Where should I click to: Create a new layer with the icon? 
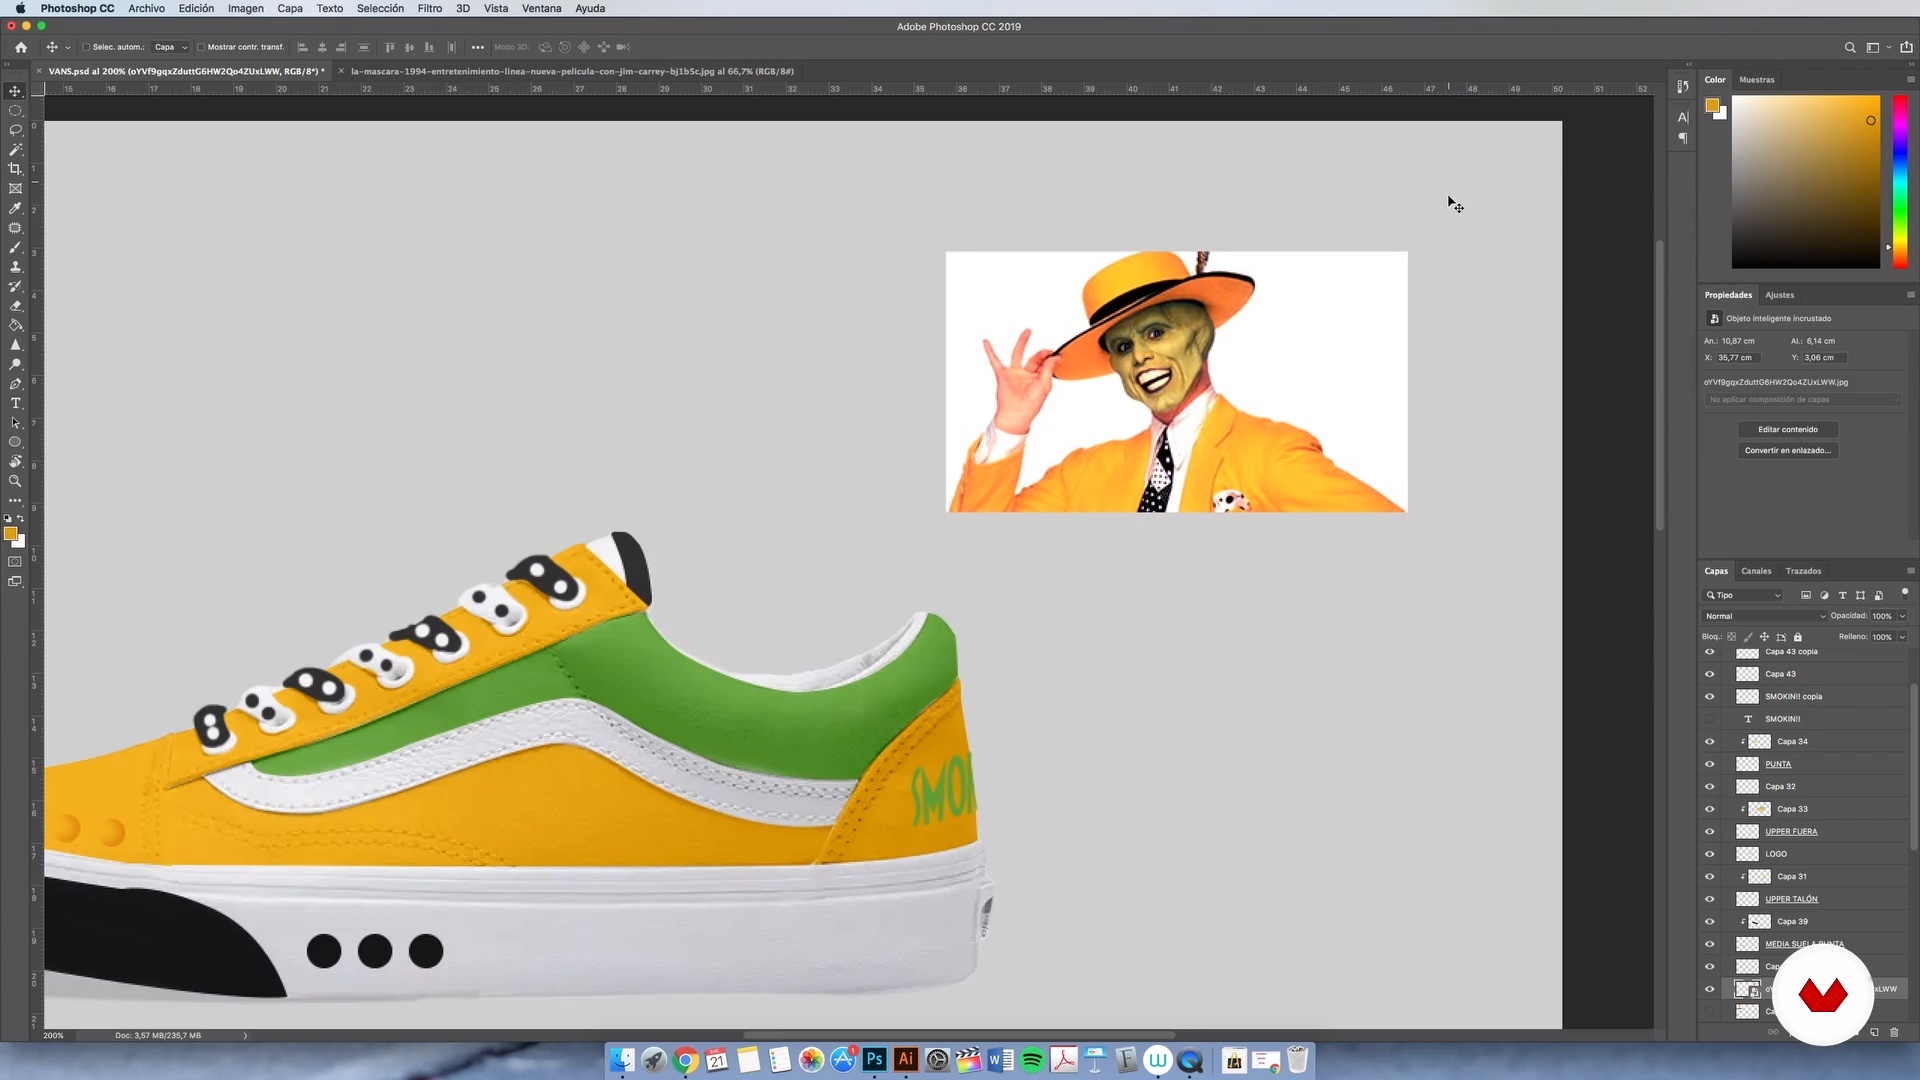(1874, 1032)
